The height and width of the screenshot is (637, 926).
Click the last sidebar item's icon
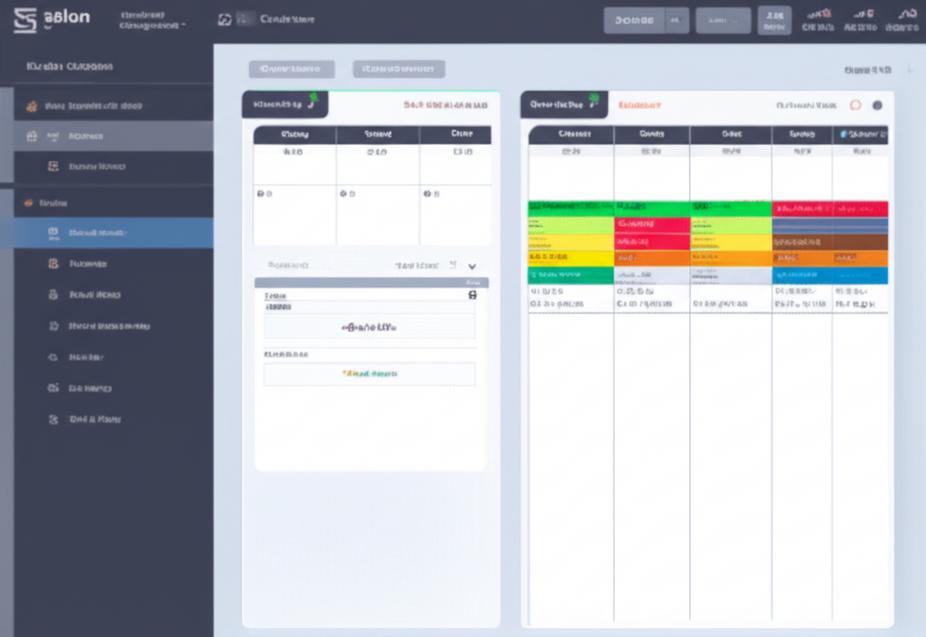(x=54, y=419)
